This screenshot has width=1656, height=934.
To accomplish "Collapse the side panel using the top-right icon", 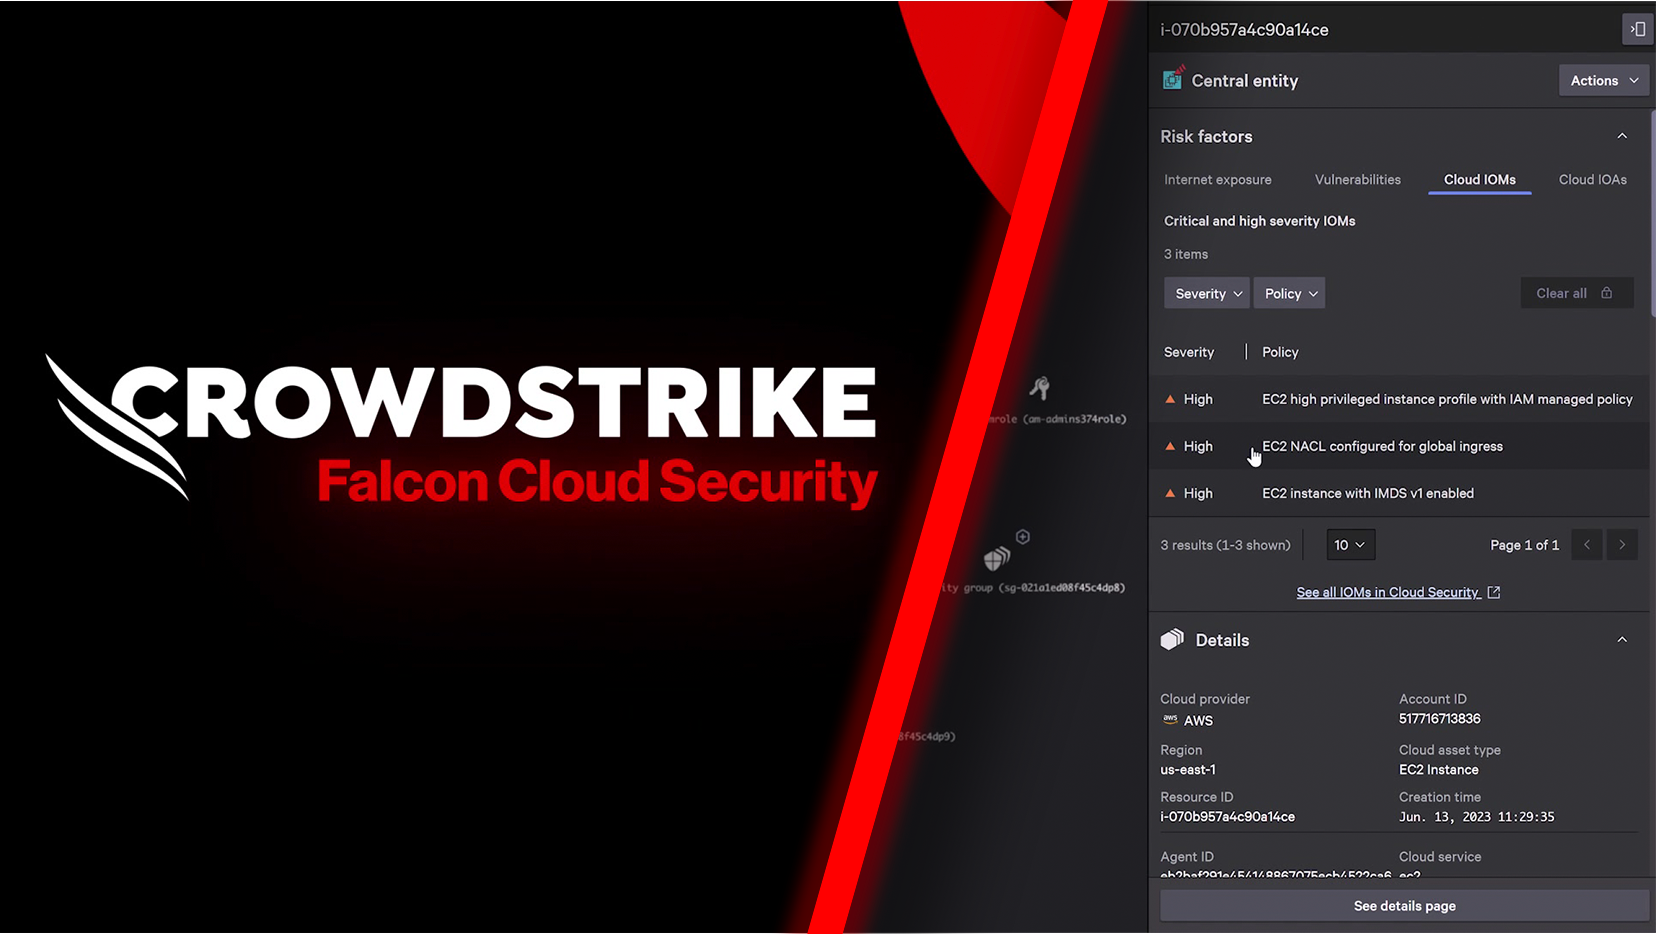I will pos(1637,29).
